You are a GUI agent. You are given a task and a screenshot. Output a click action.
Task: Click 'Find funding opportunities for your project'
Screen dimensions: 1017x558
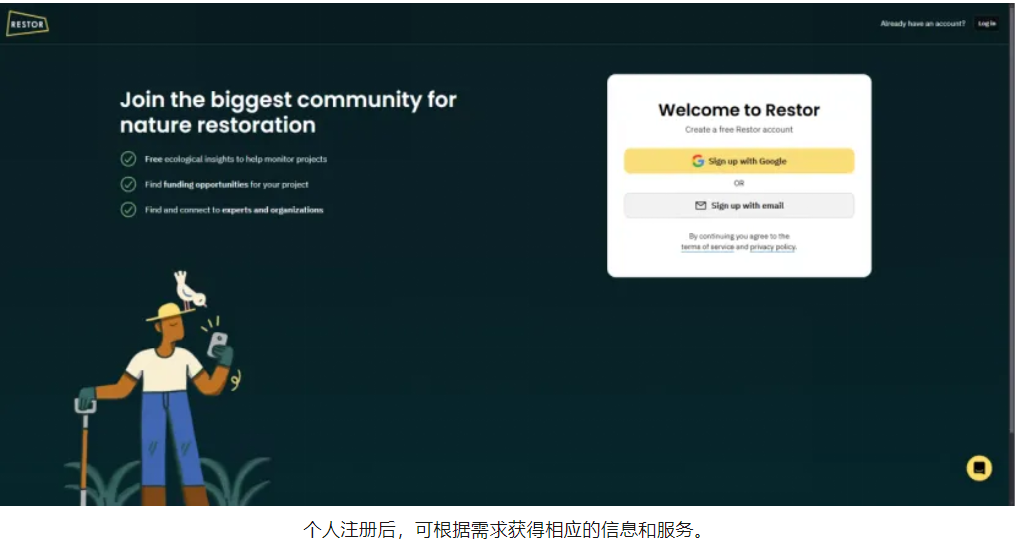point(226,184)
